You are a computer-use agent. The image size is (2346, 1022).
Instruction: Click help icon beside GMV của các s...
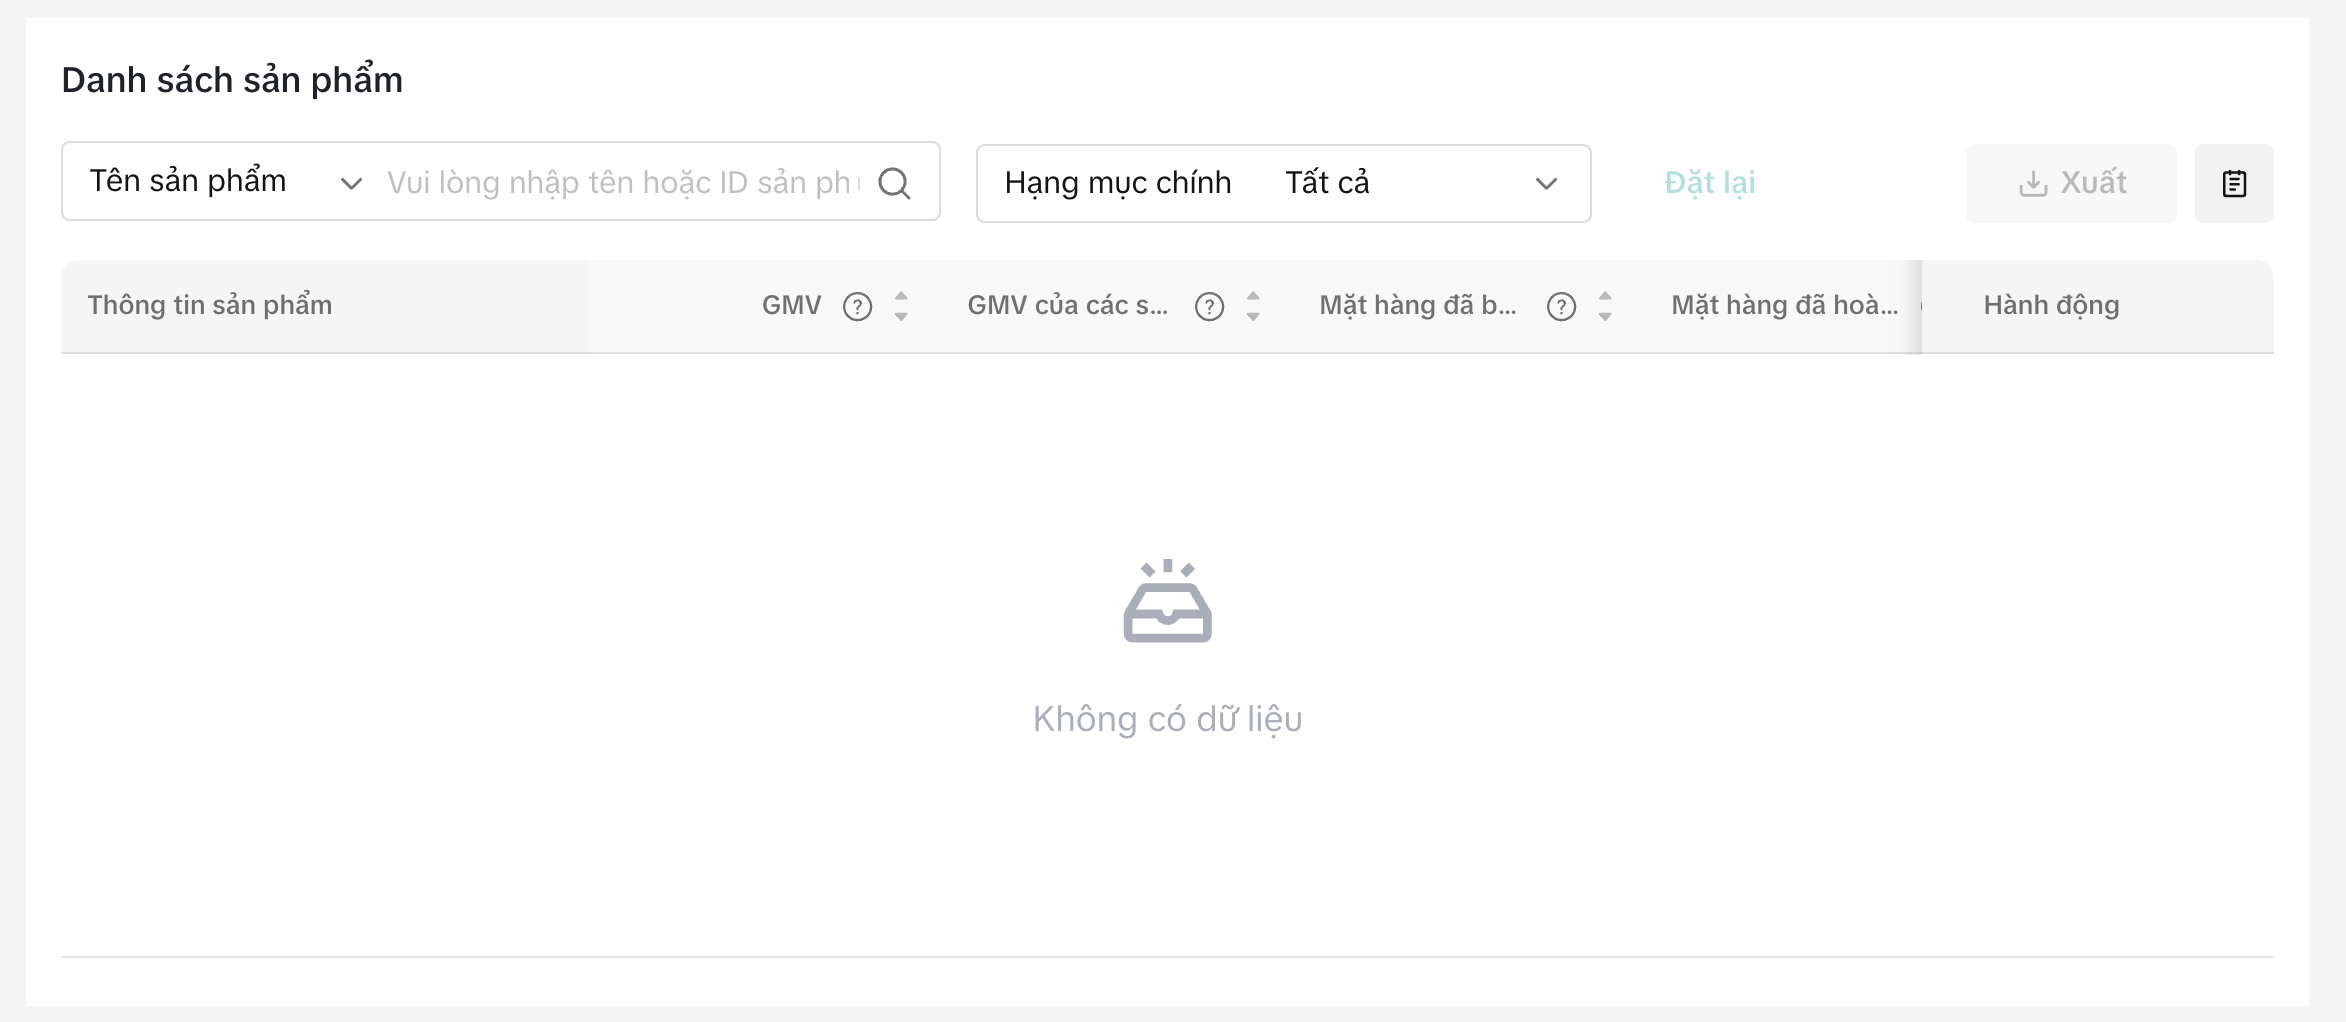(1209, 306)
